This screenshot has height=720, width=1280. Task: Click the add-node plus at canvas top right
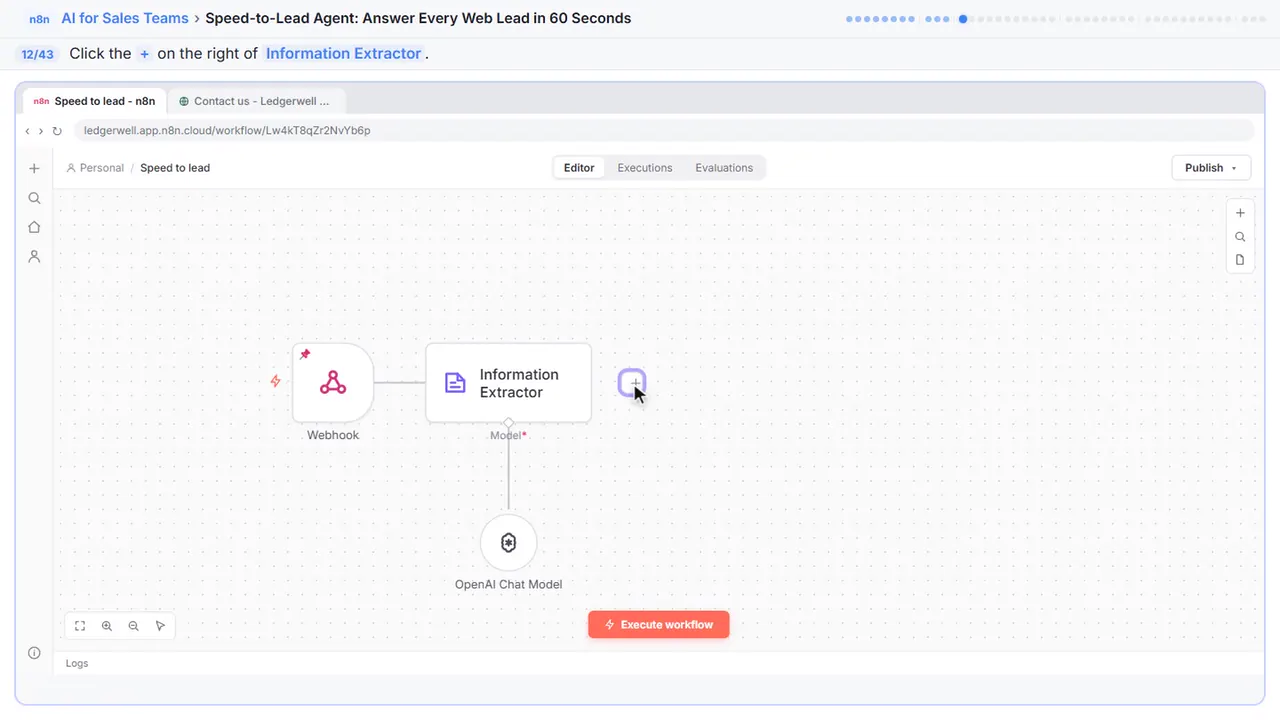point(1240,213)
